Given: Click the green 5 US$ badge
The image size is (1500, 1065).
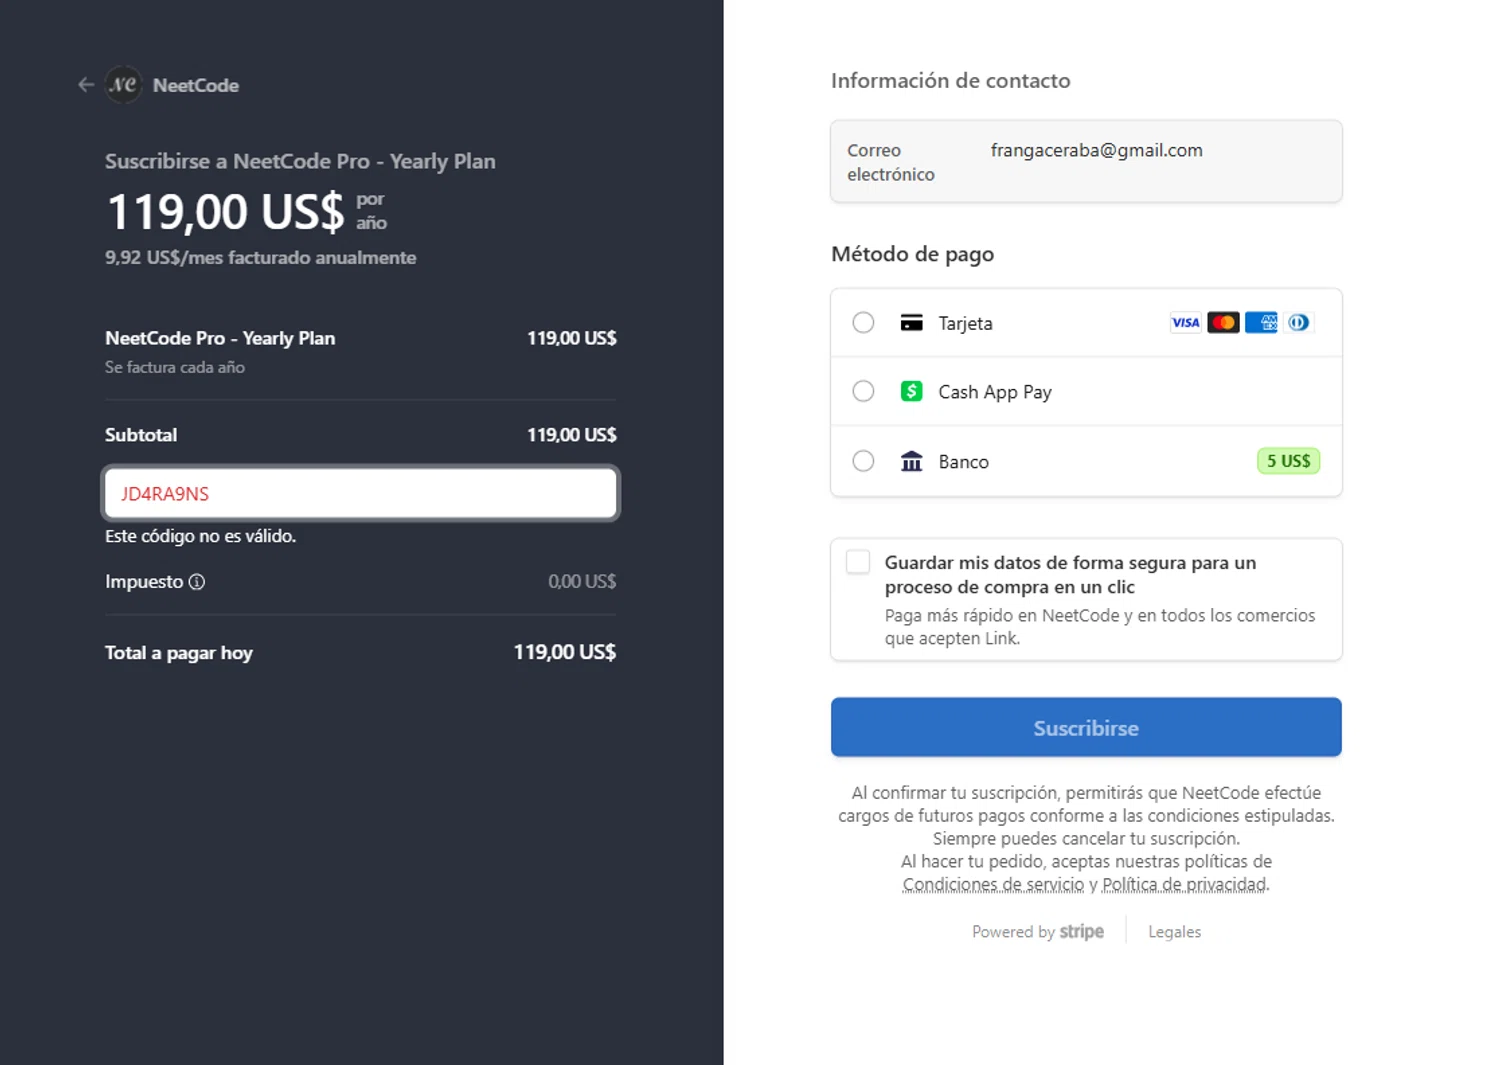Looking at the screenshot, I should tap(1288, 461).
